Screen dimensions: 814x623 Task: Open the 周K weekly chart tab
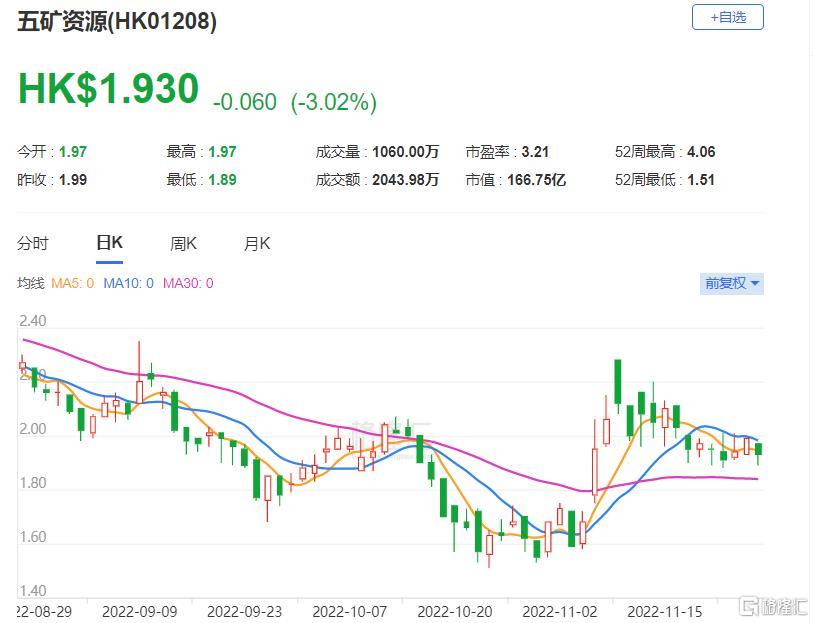(183, 243)
